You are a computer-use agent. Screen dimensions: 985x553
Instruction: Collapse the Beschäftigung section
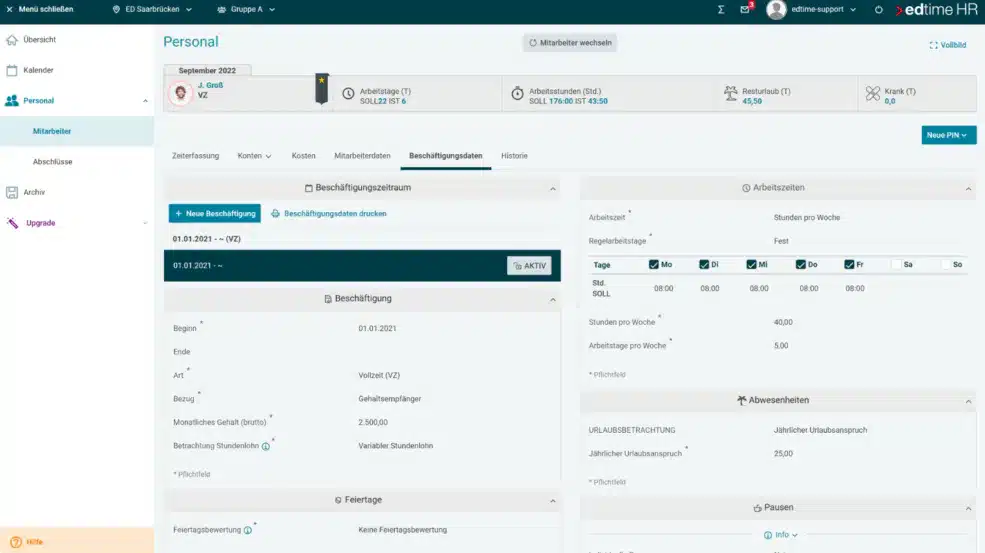click(x=553, y=300)
